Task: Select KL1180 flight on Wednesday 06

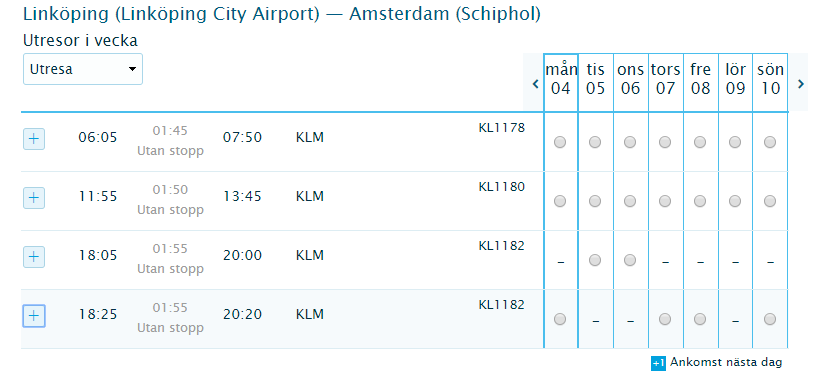Action: [x=630, y=201]
